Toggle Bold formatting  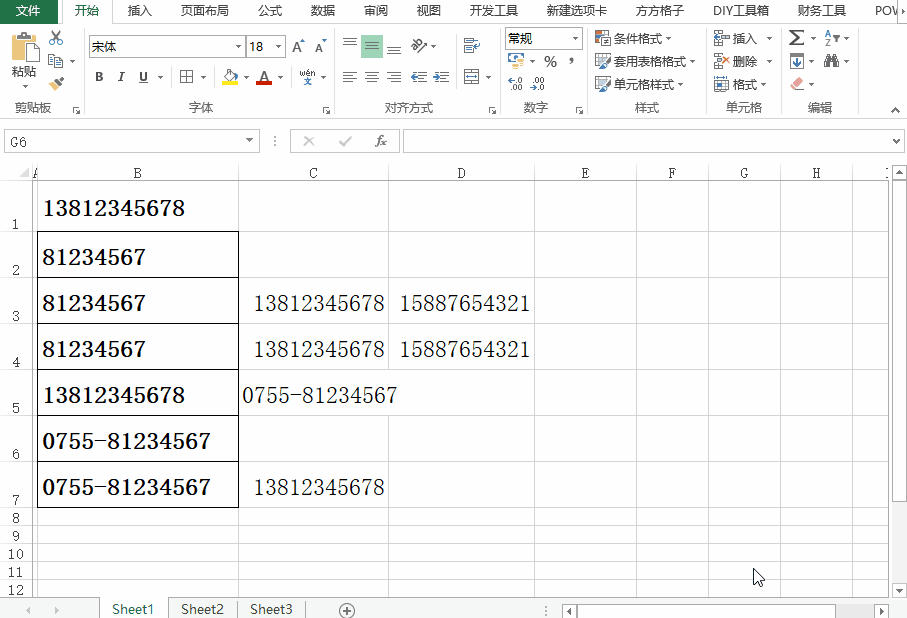click(99, 77)
